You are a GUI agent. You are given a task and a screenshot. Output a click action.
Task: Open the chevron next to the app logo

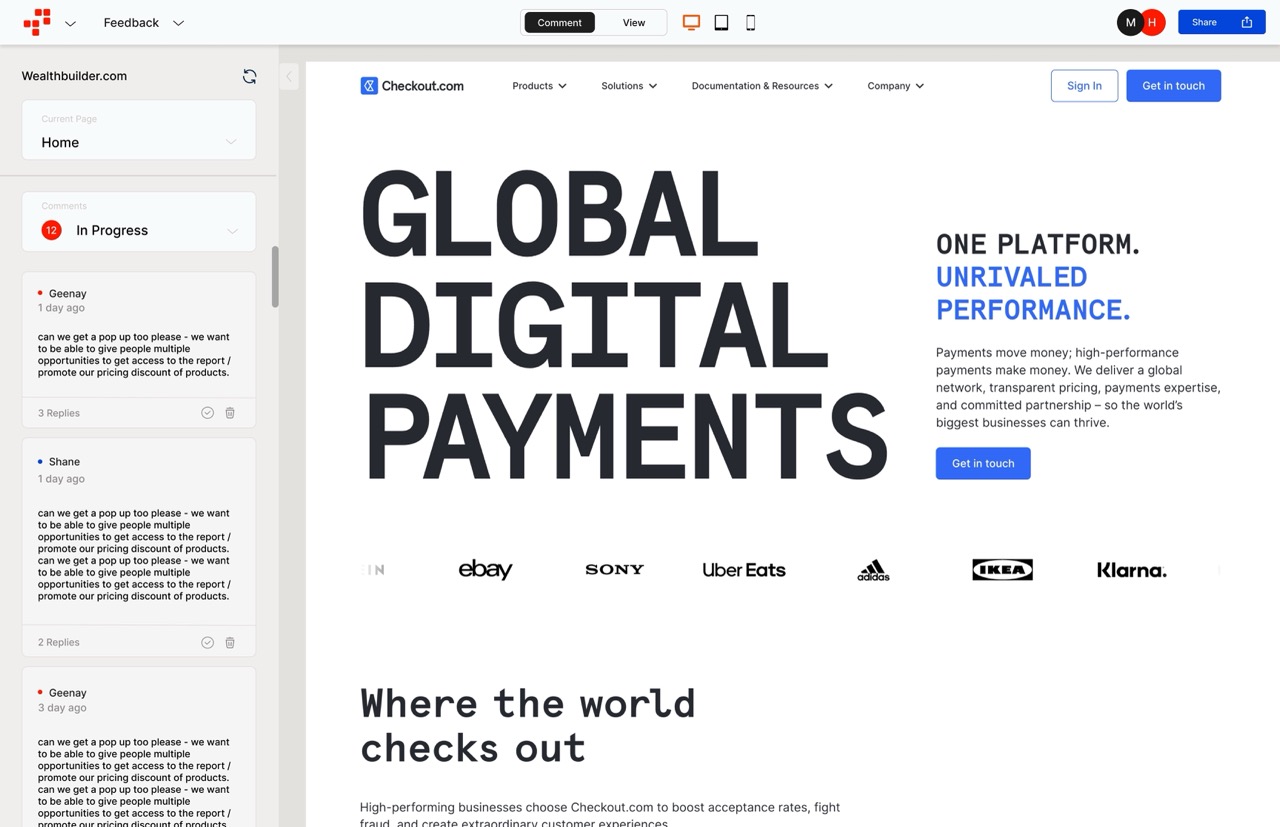pos(70,23)
